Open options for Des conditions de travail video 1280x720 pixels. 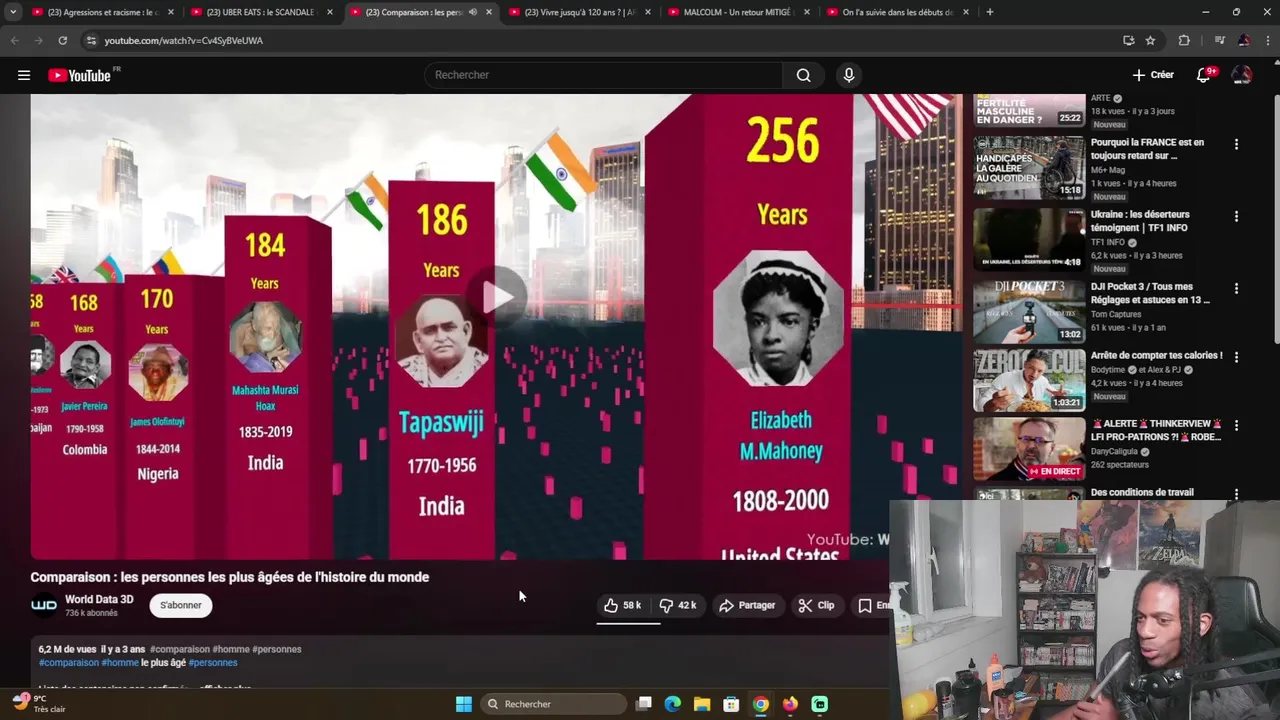point(1236,494)
